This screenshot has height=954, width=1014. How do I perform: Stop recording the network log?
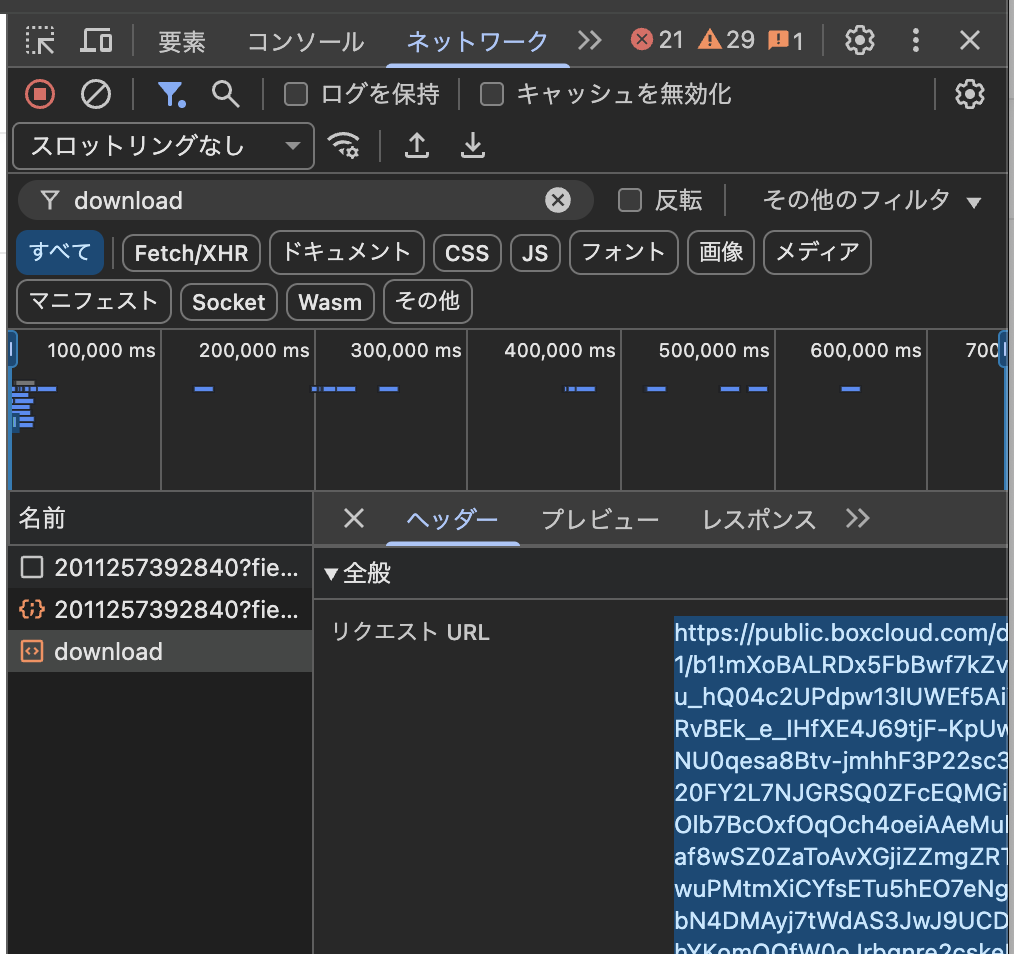click(x=40, y=95)
